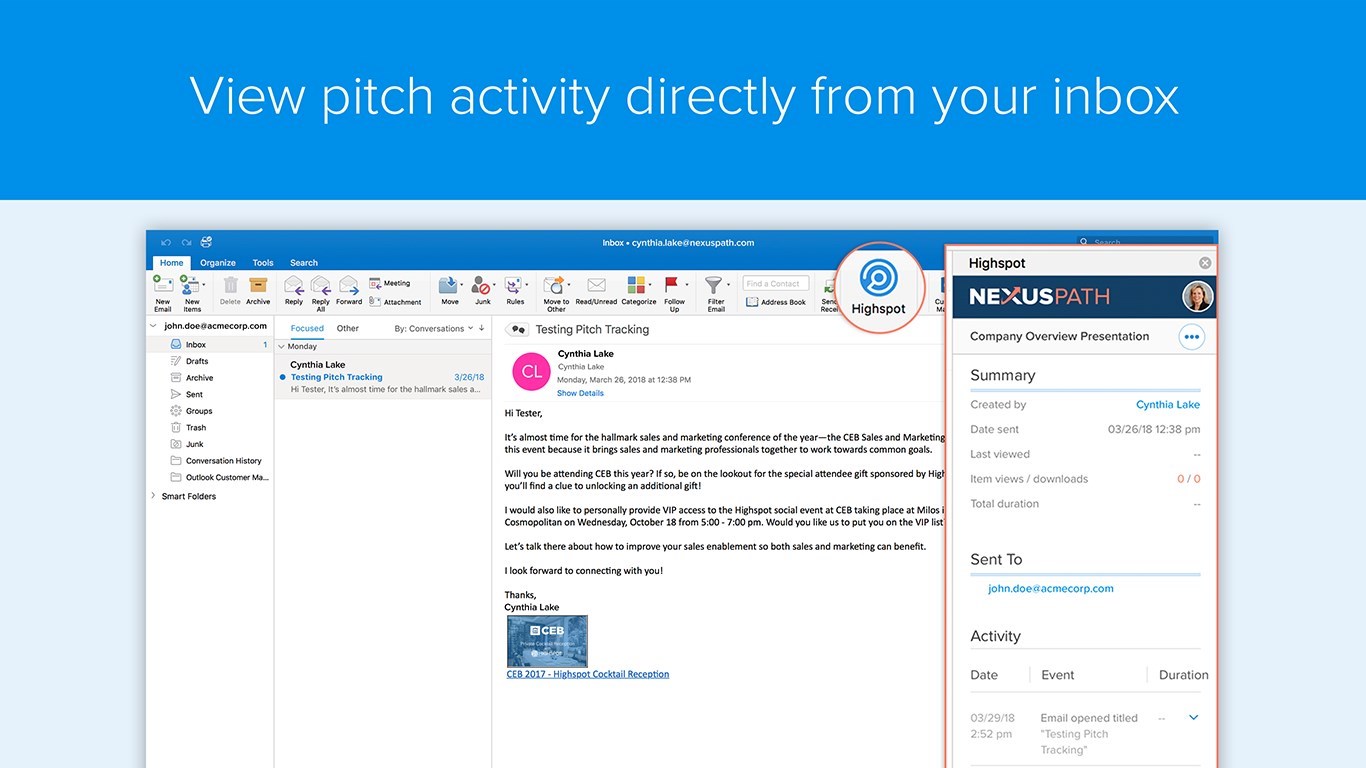Open the By: Conversations sort dropdown
The width and height of the screenshot is (1366, 768).
pos(433,328)
